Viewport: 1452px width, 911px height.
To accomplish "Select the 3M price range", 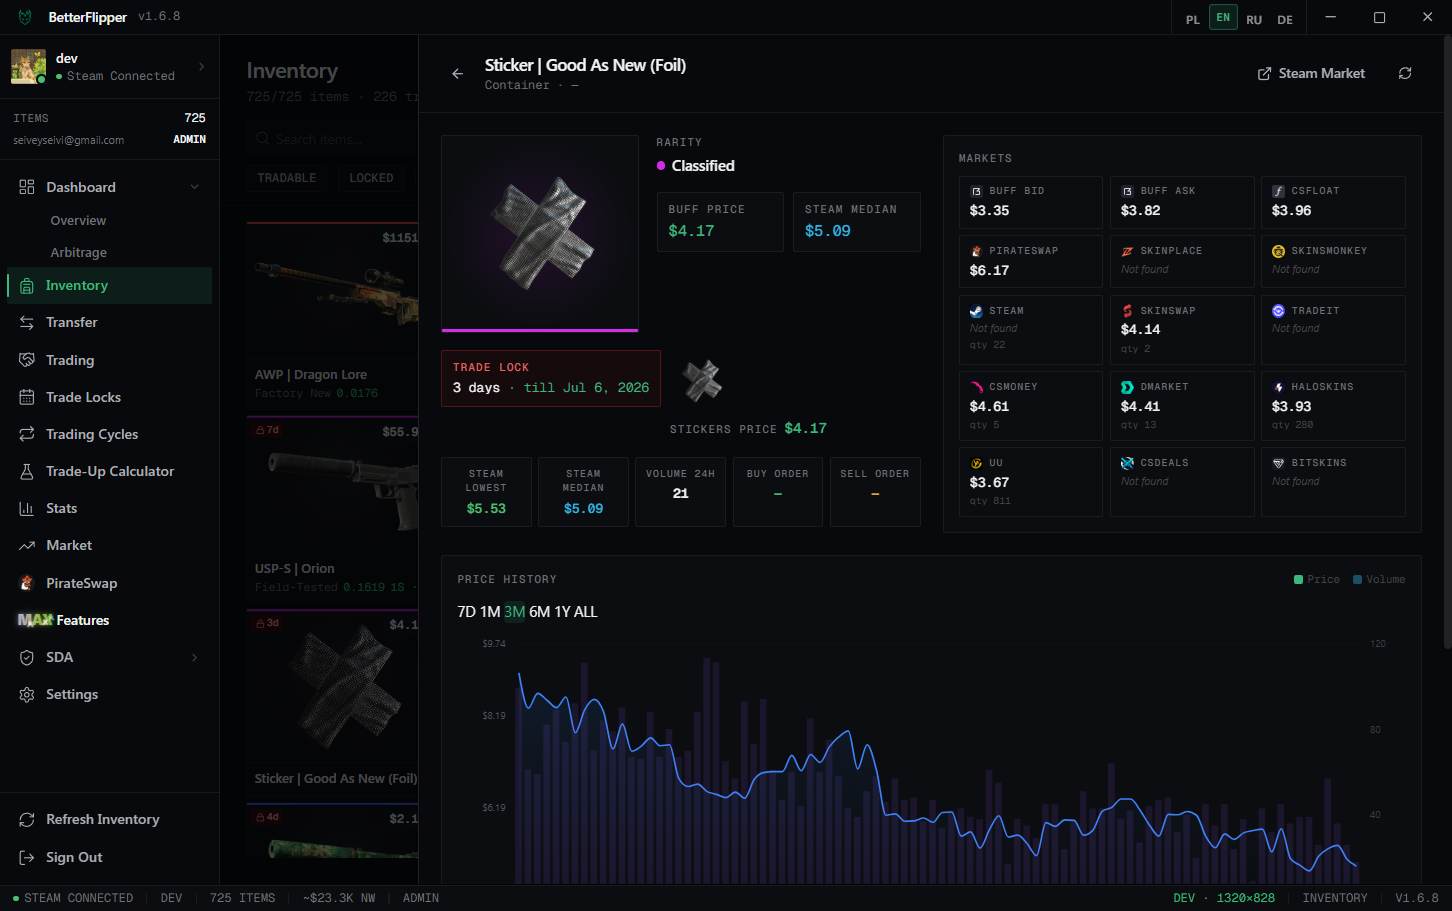I will pyautogui.click(x=514, y=612).
